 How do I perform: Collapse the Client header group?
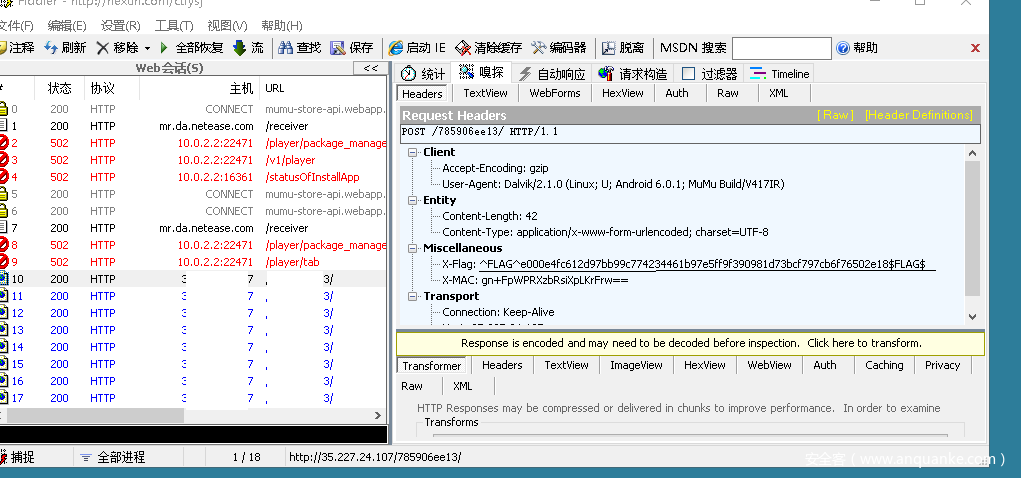pyautogui.click(x=413, y=152)
